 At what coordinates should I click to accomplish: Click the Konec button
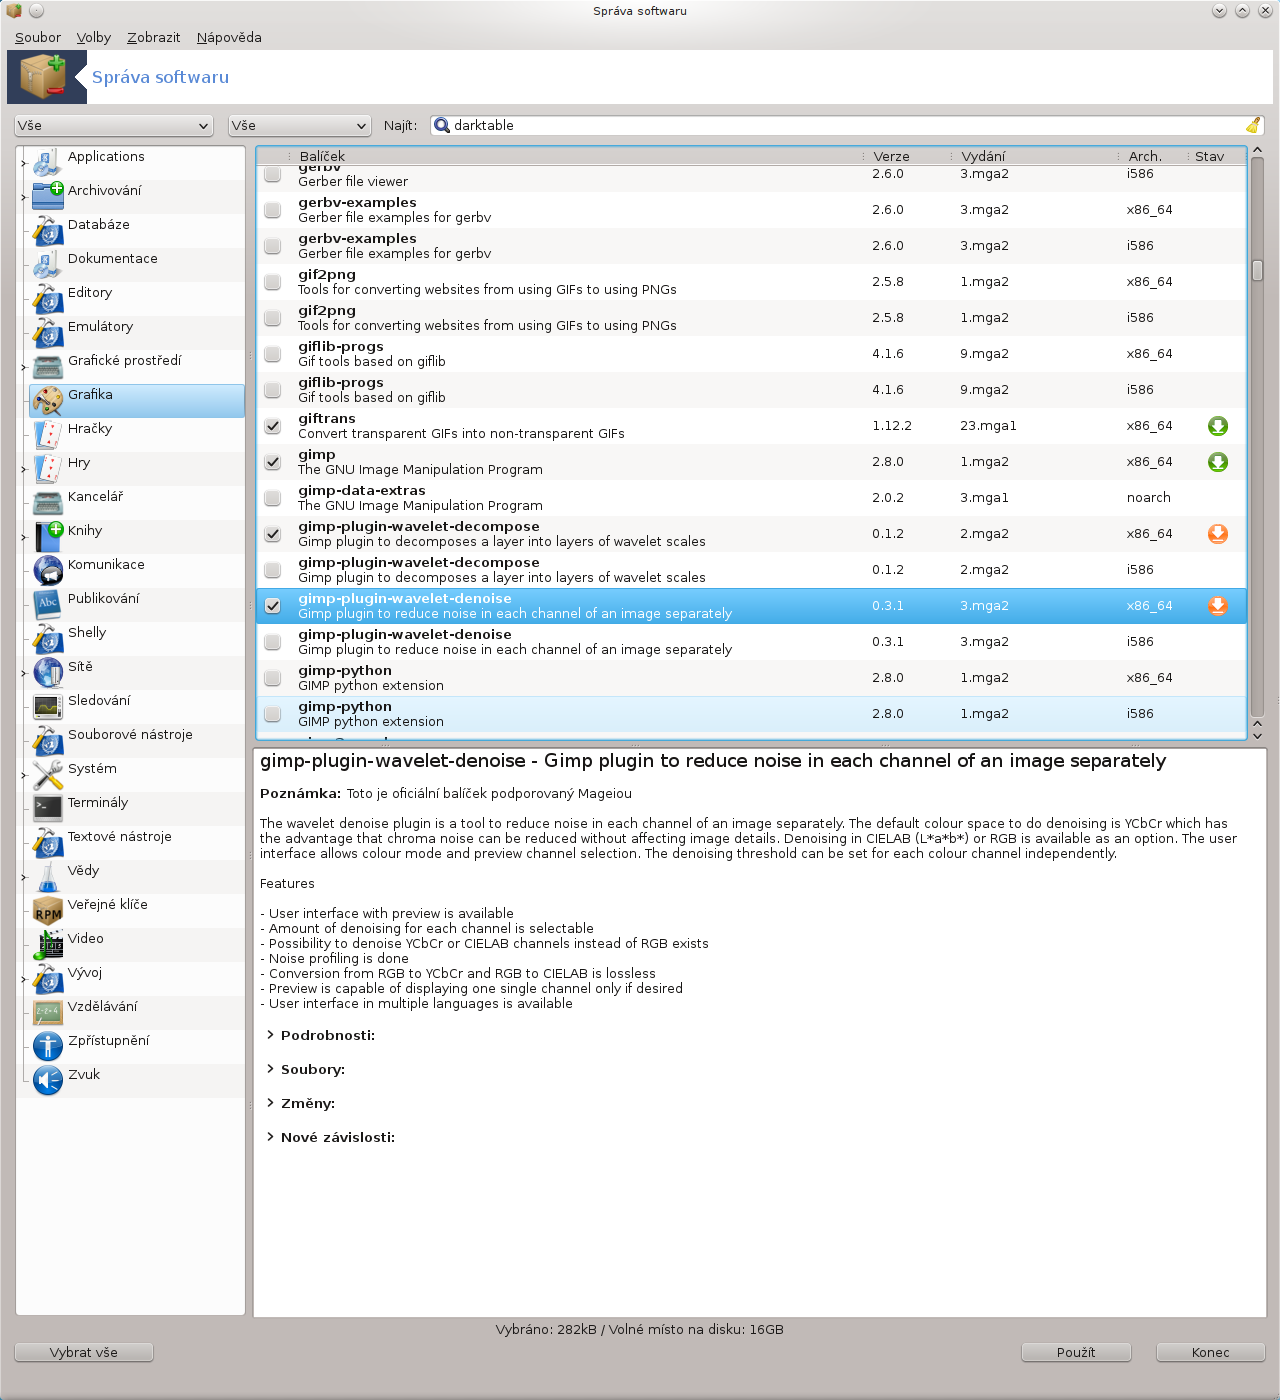pyautogui.click(x=1211, y=1352)
